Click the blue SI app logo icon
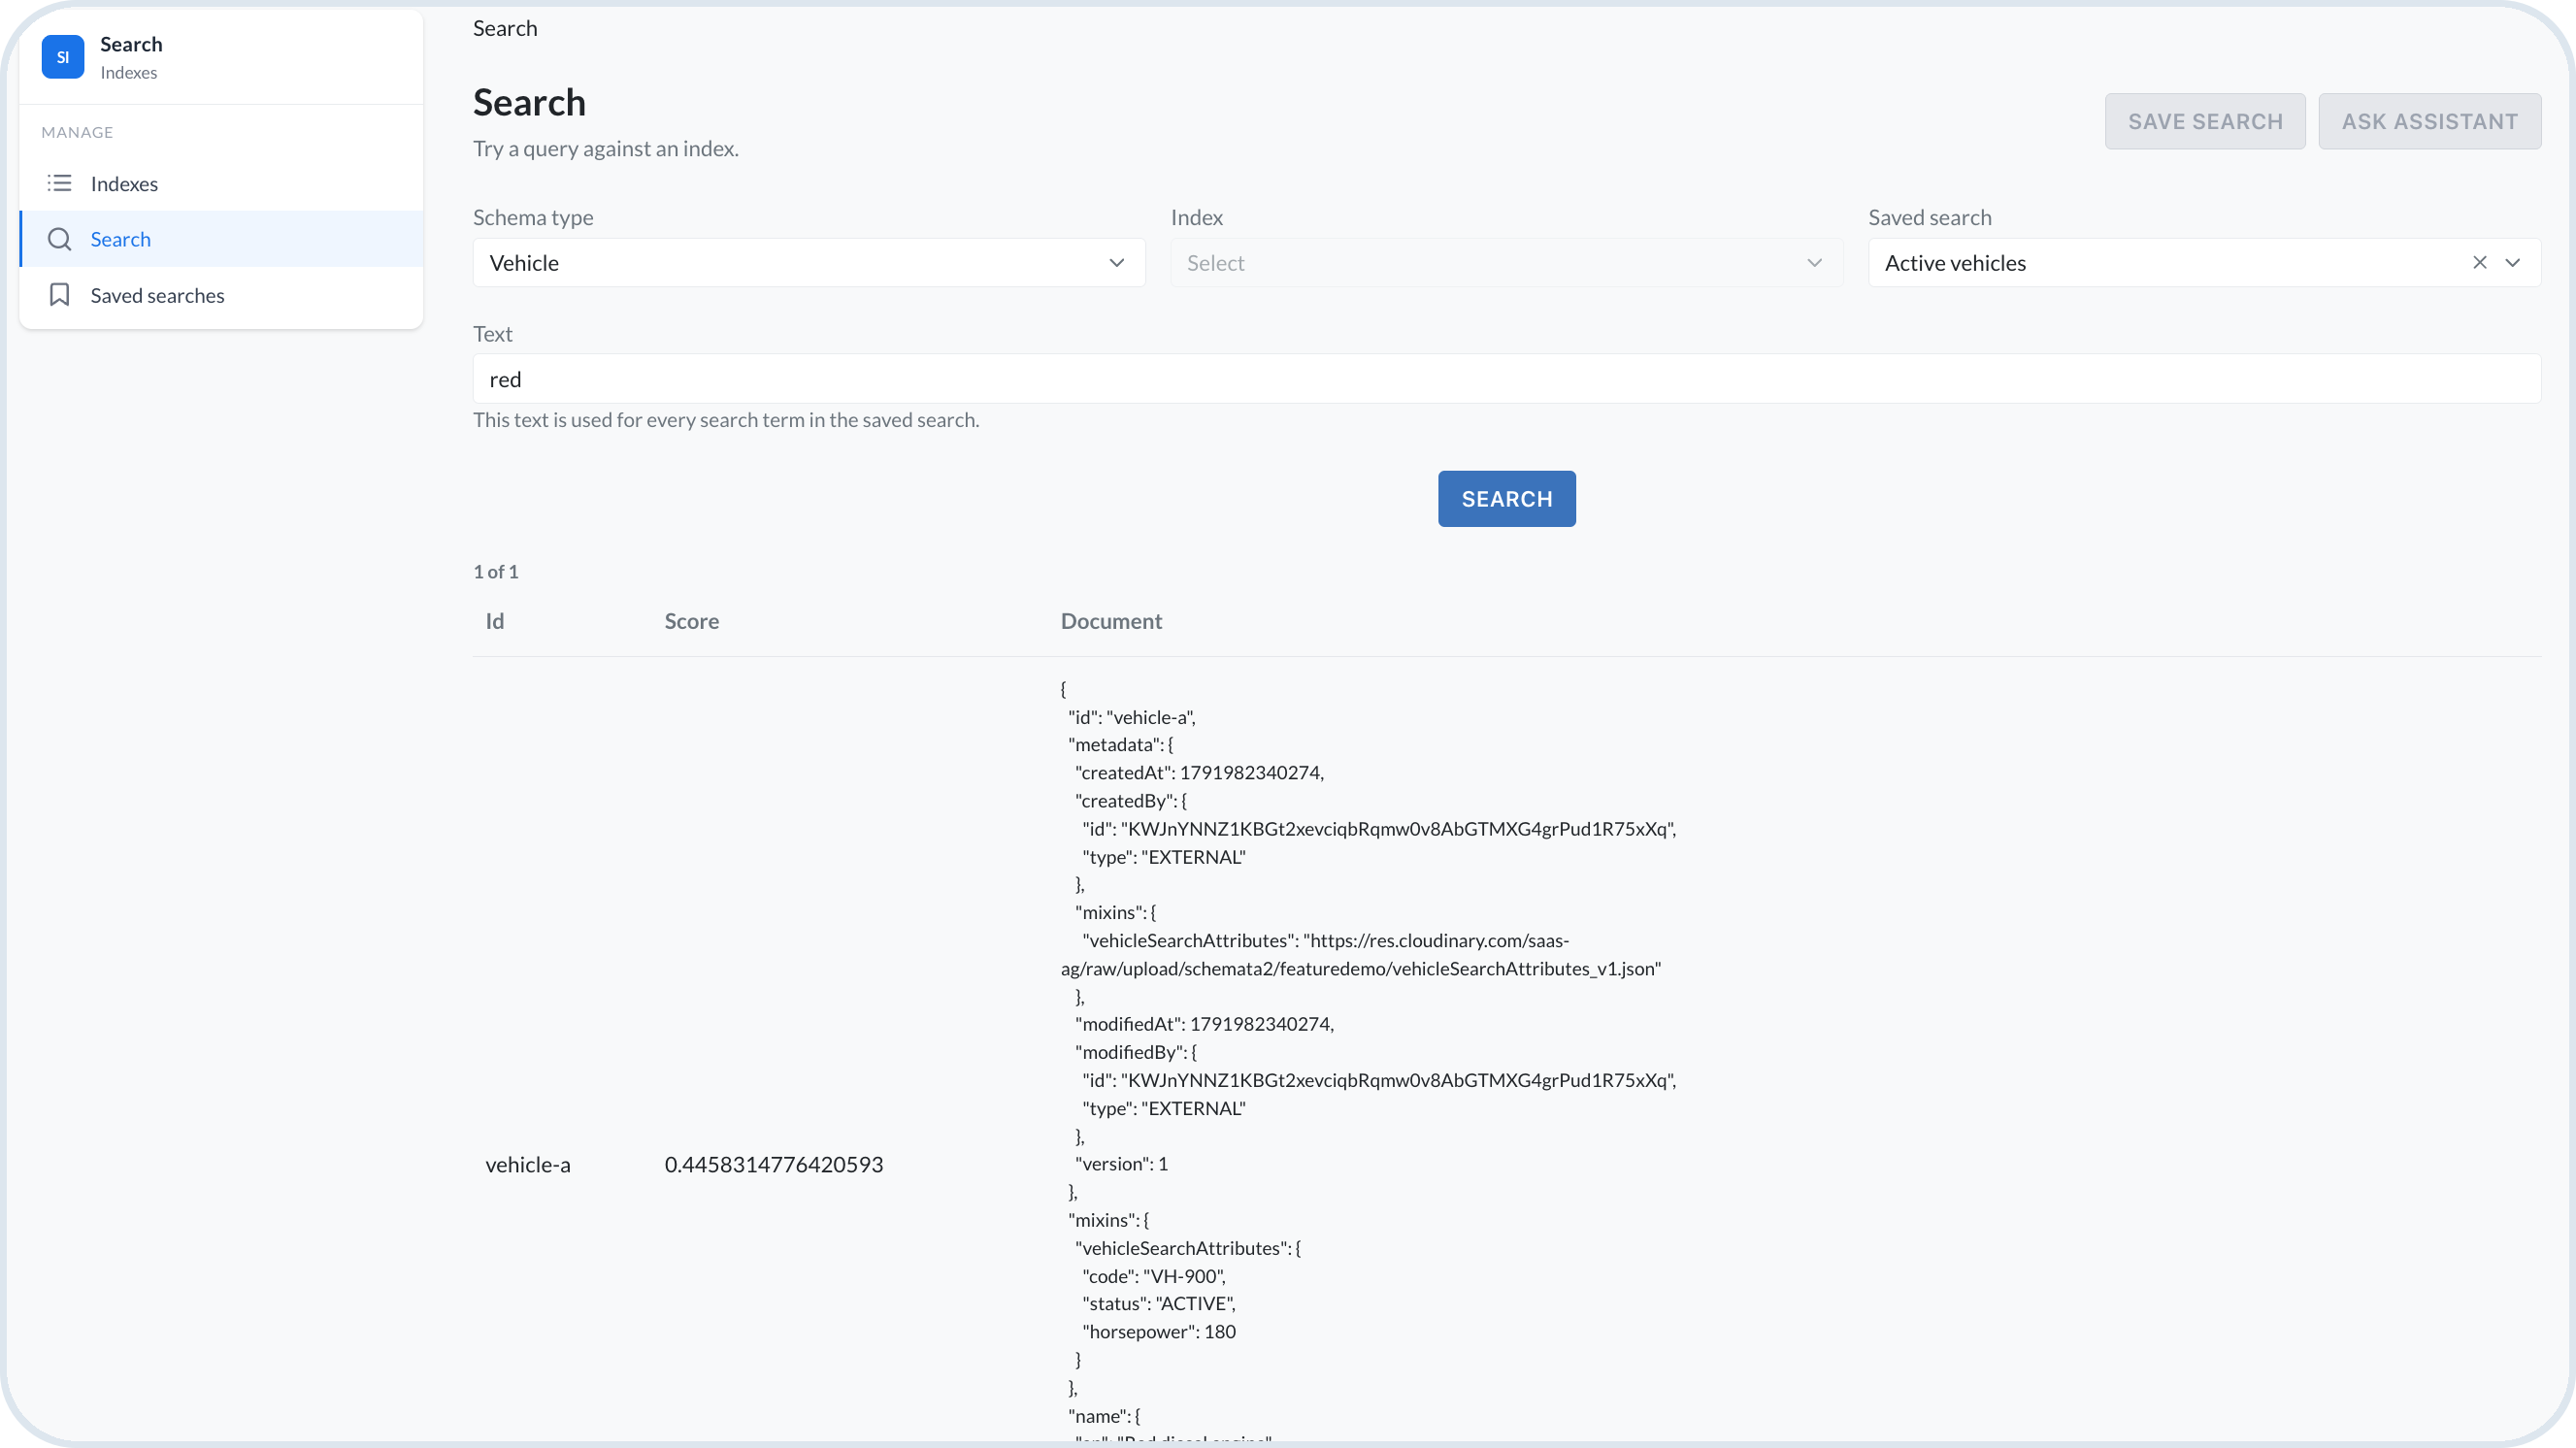This screenshot has height=1448, width=2576. [x=63, y=57]
